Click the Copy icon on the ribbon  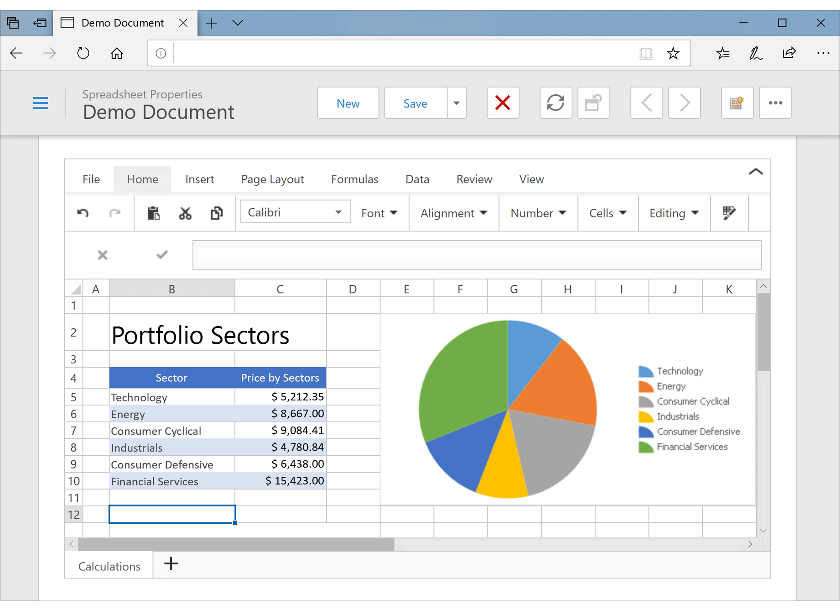(x=216, y=212)
